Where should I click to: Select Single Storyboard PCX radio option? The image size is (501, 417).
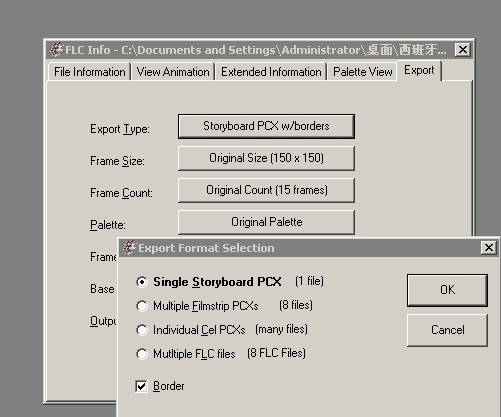pyautogui.click(x=142, y=282)
